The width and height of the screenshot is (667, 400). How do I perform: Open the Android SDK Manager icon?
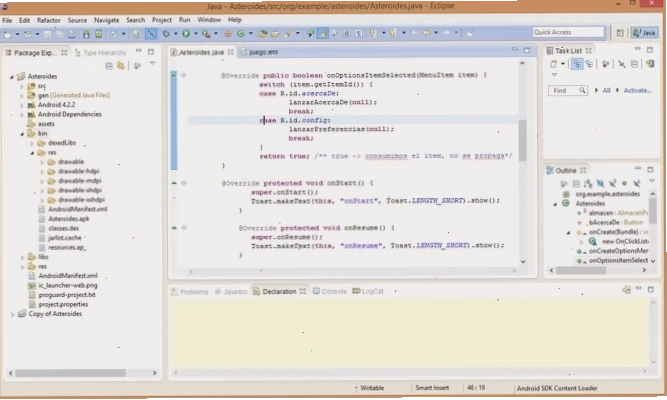(x=86, y=34)
